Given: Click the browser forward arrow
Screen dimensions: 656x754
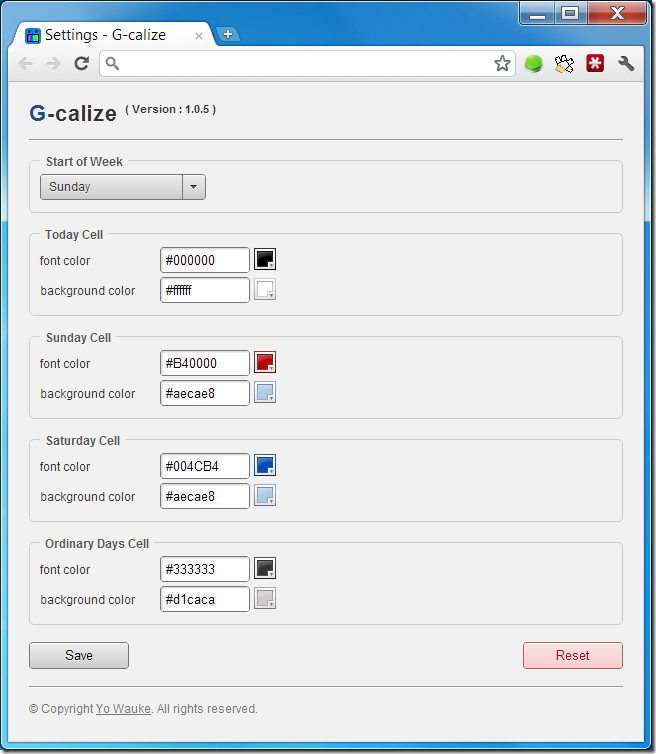Looking at the screenshot, I should [53, 63].
